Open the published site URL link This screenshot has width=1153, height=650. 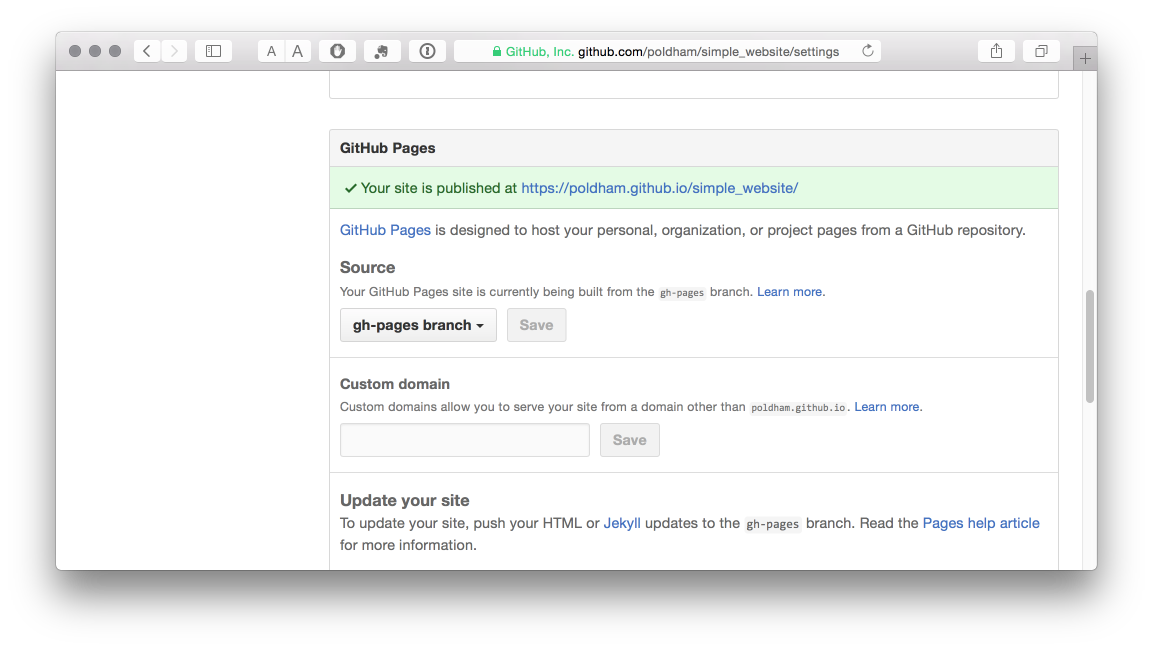coord(660,188)
